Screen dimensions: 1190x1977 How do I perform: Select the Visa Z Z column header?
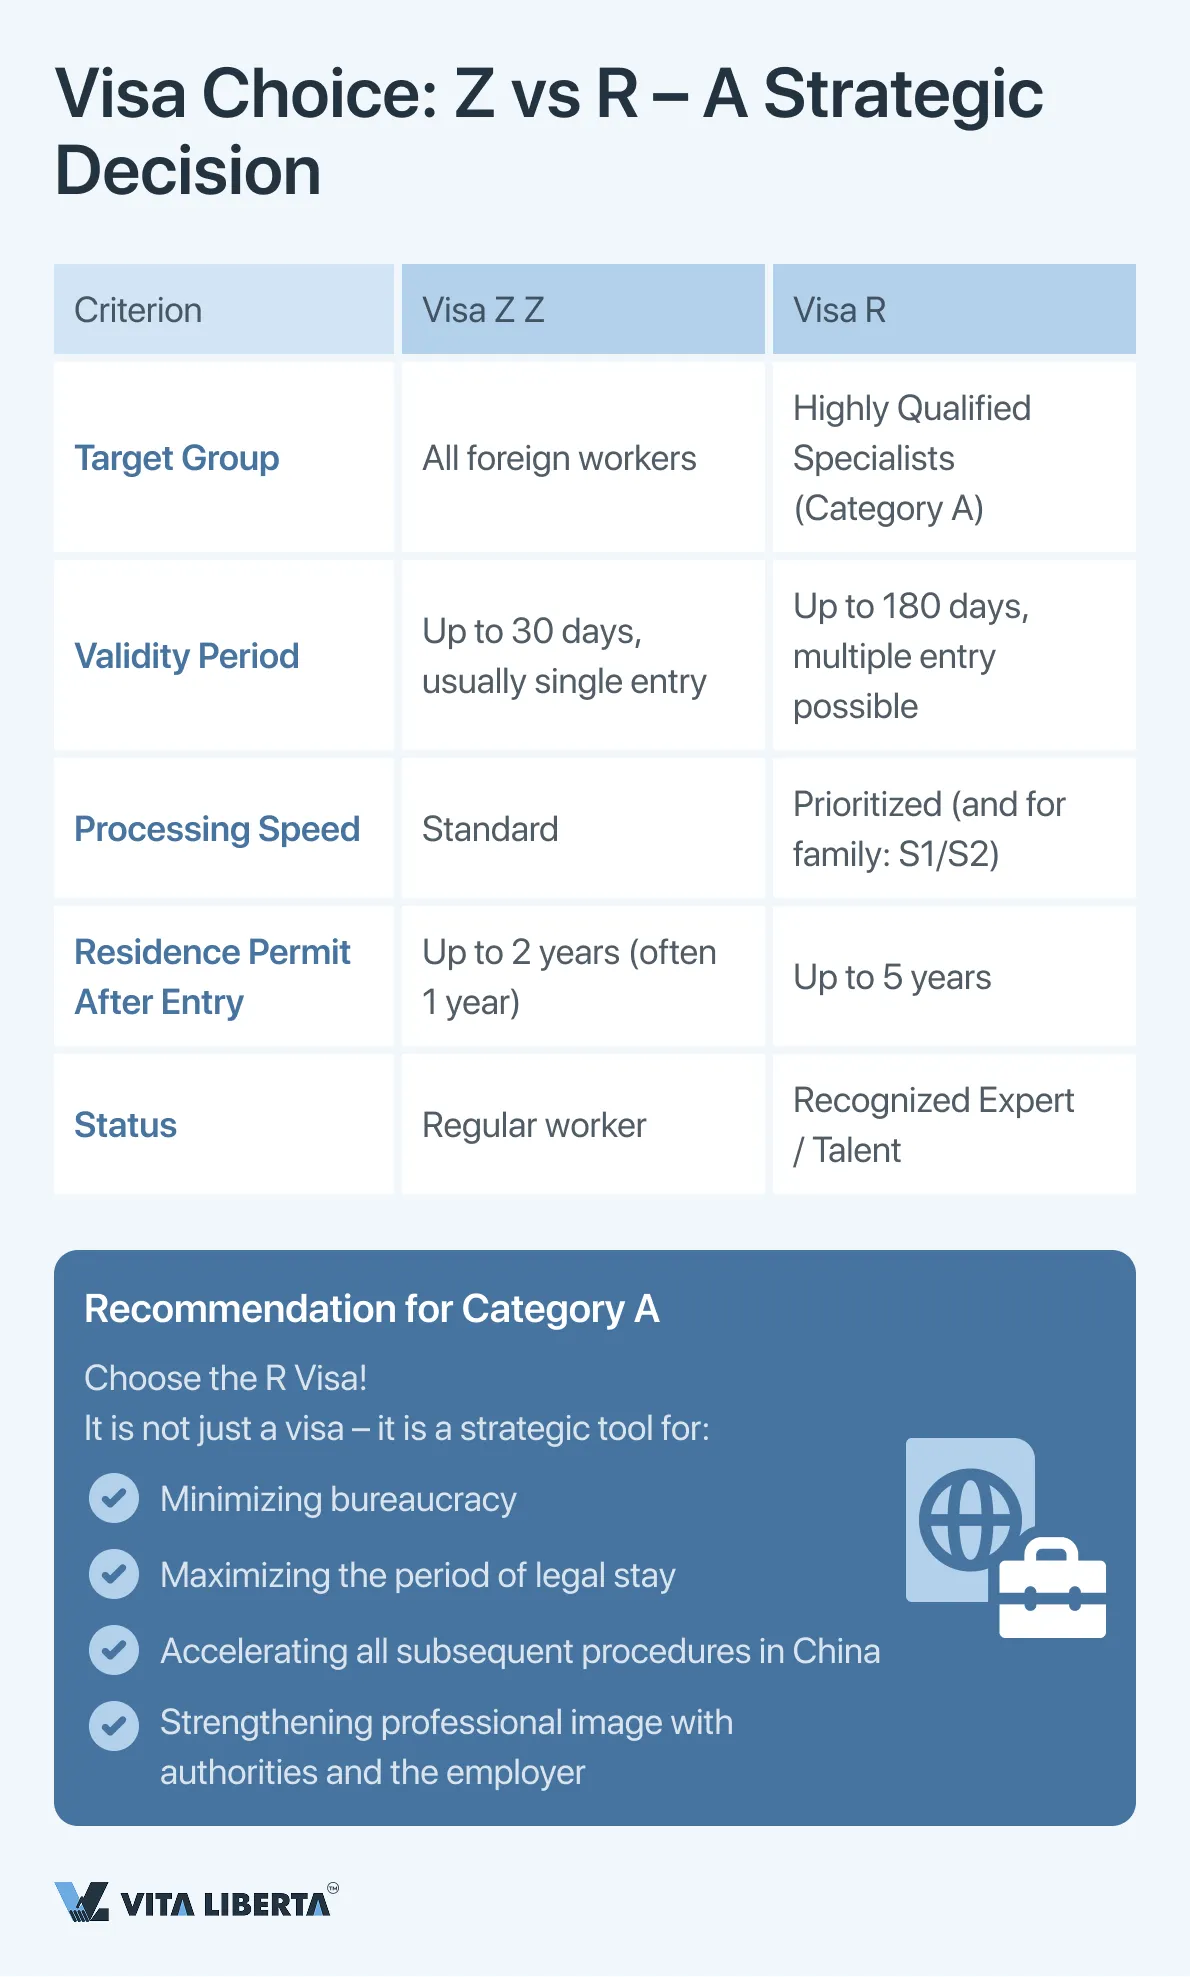[x=483, y=310]
